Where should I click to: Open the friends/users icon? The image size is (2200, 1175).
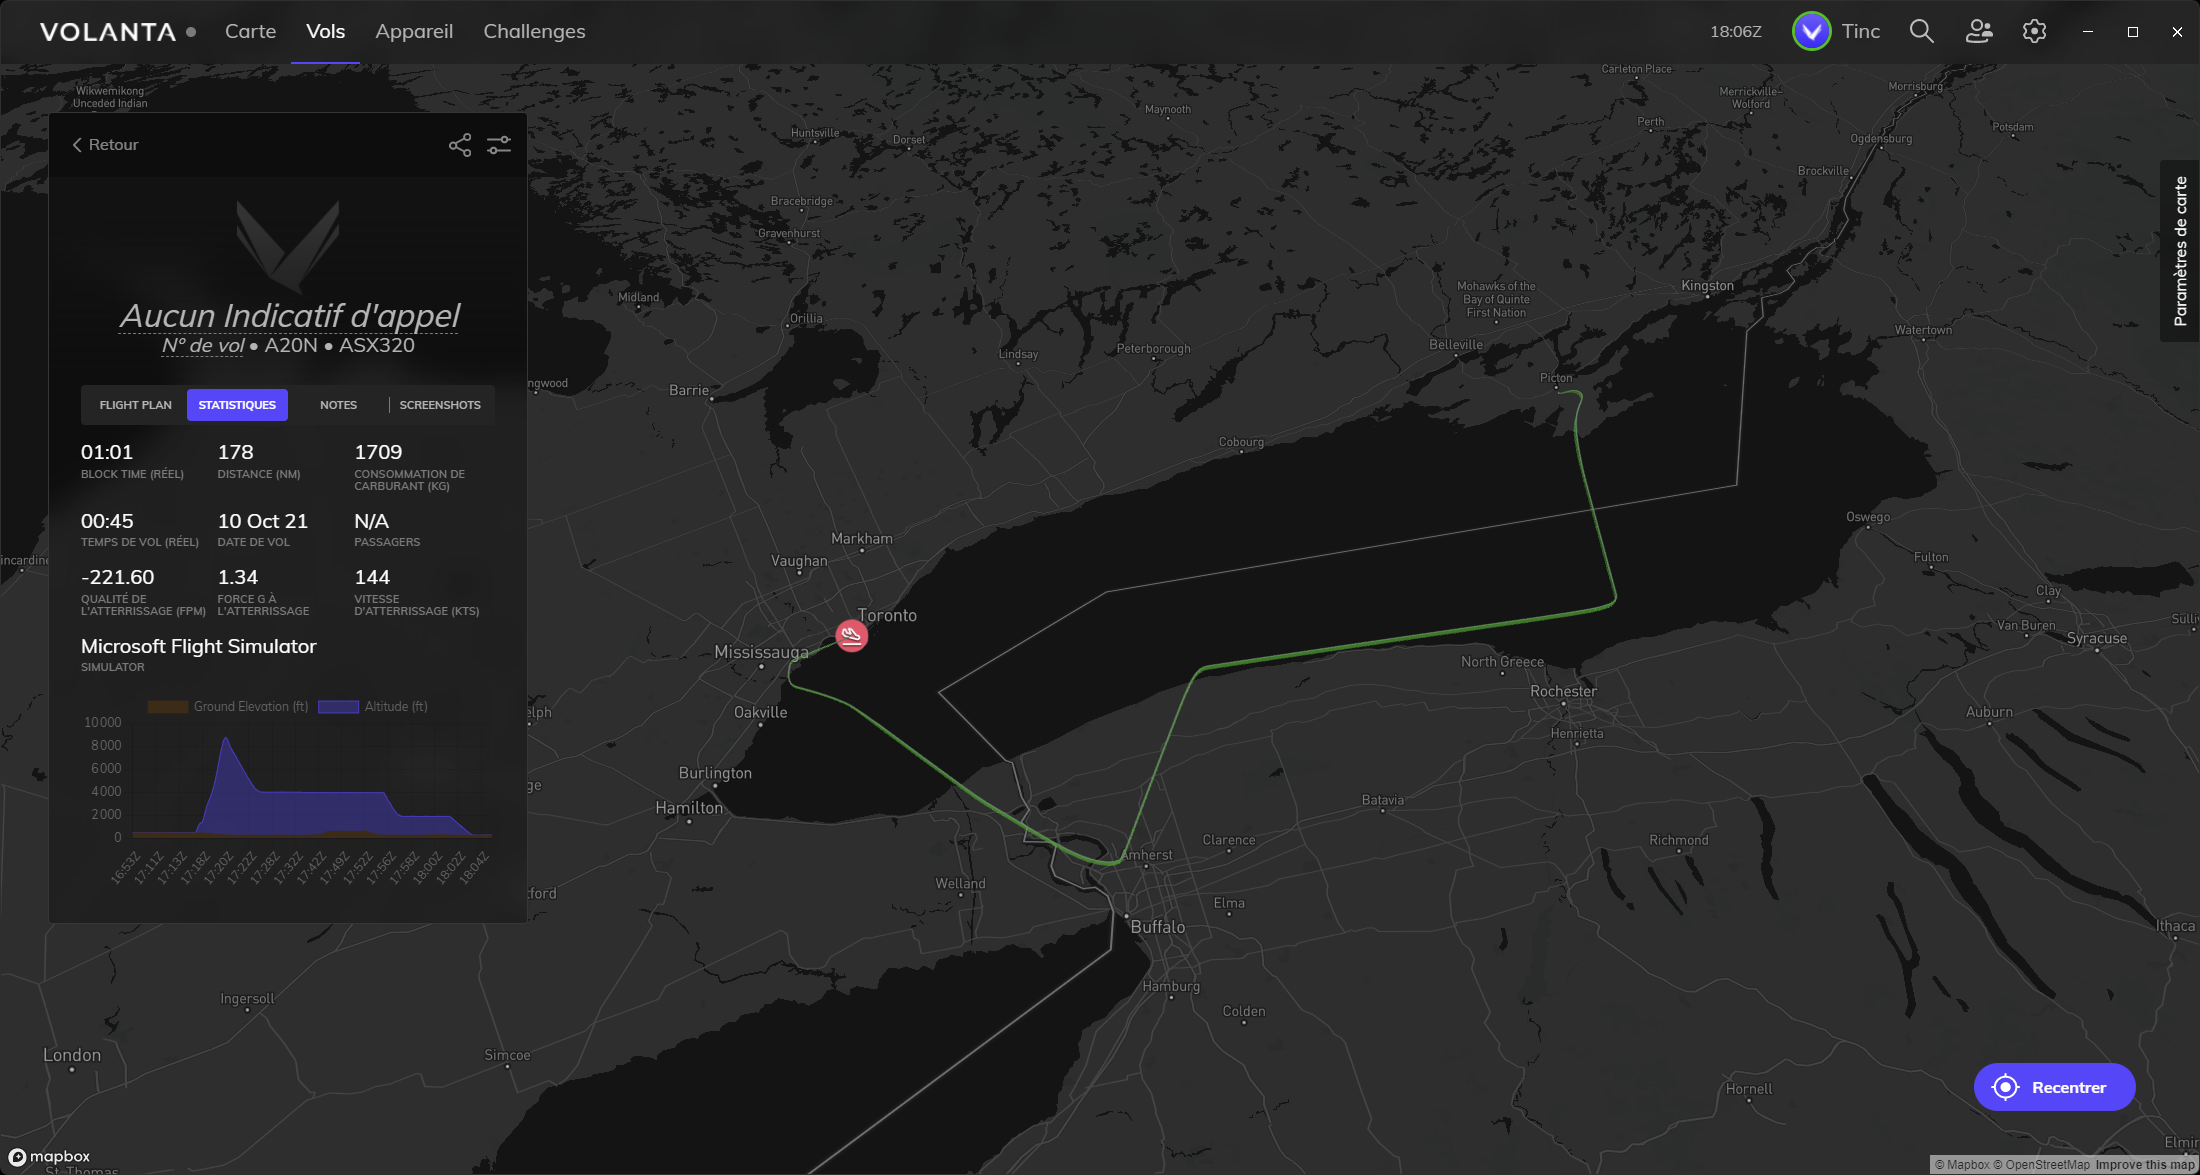tap(1978, 31)
